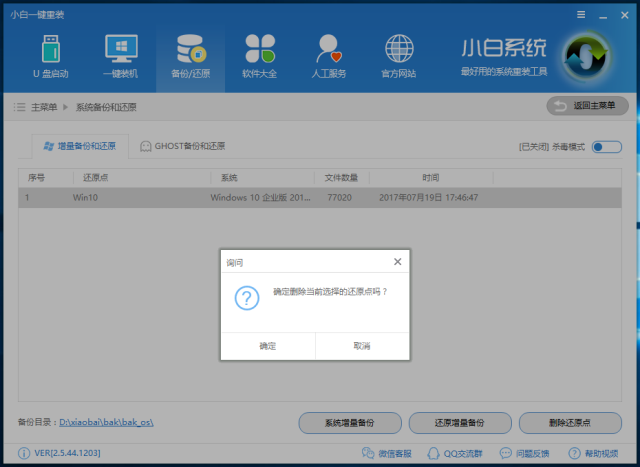Visit the 官方网站 official website
Image resolution: width=640 pixels, height=467 pixels.
[399, 56]
